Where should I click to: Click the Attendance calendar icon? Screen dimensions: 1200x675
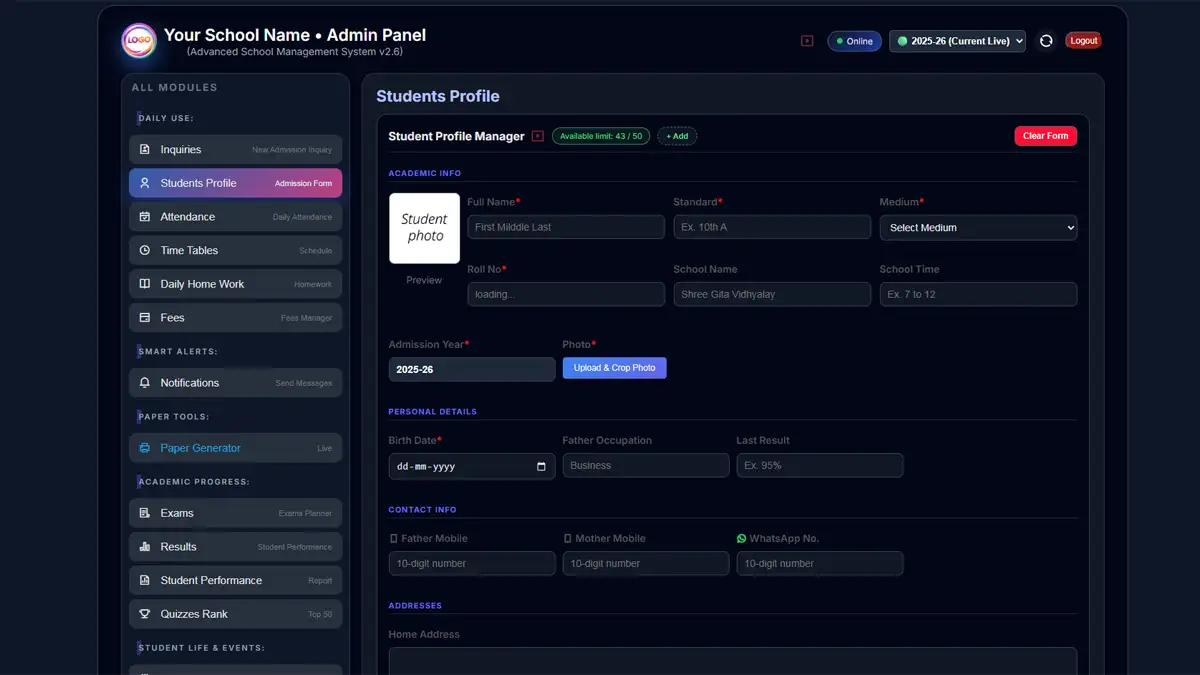click(x=145, y=216)
